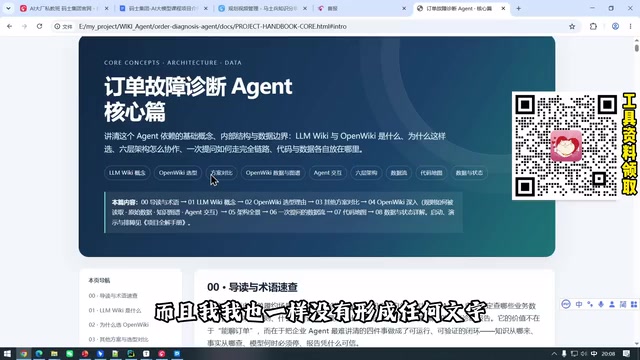Viewport: 640px width, 360px height.
Task: Go to sidebar item 02 · 为什么选 OpenWiki
Action: click(118, 325)
